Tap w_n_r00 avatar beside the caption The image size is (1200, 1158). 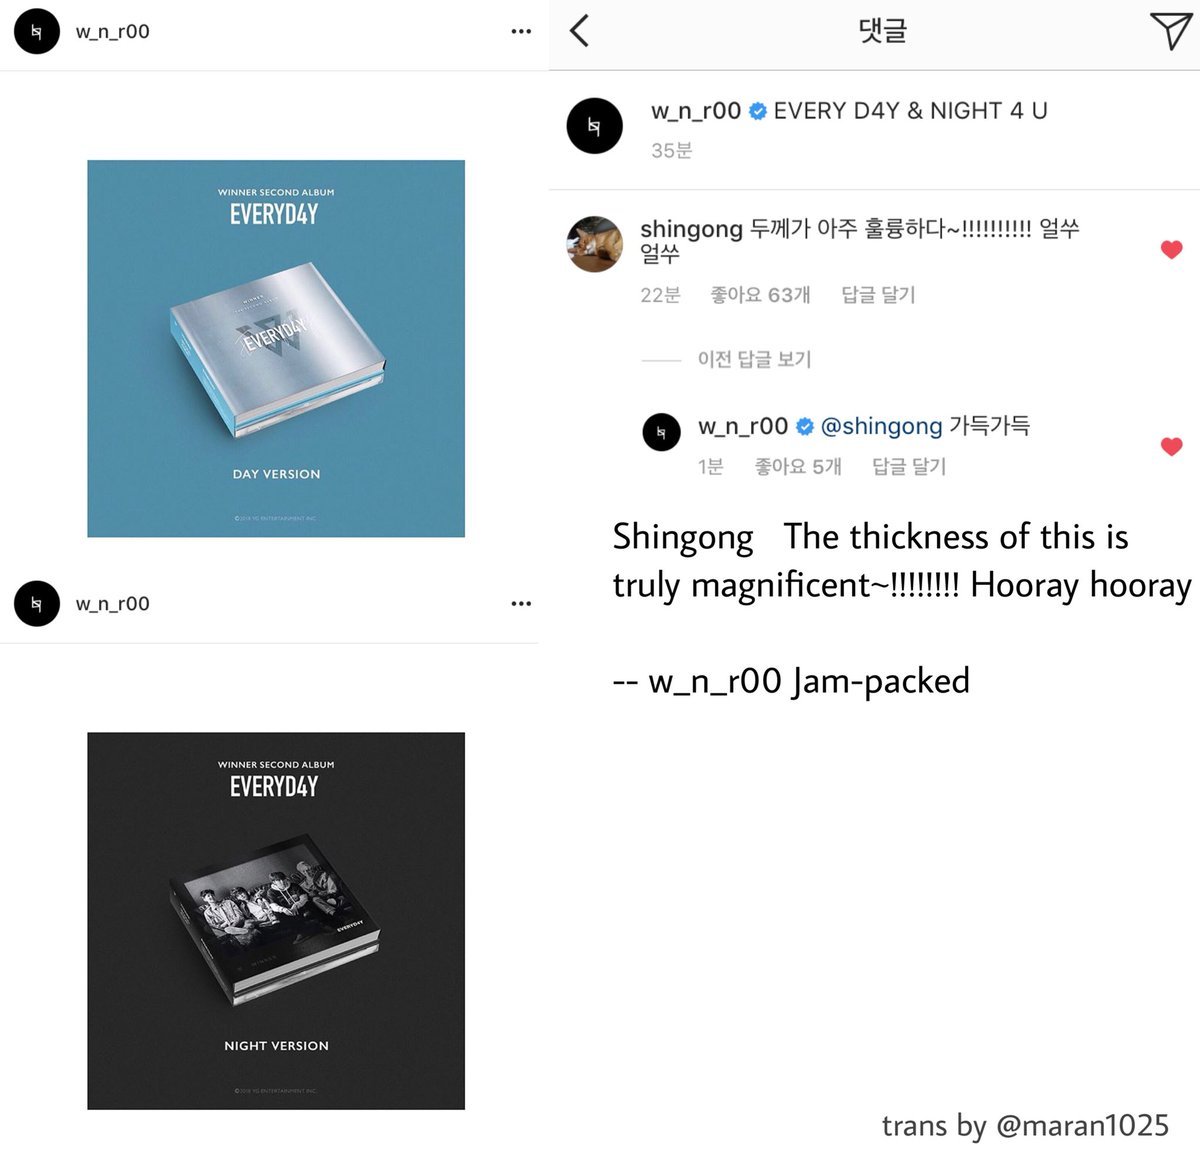(595, 126)
